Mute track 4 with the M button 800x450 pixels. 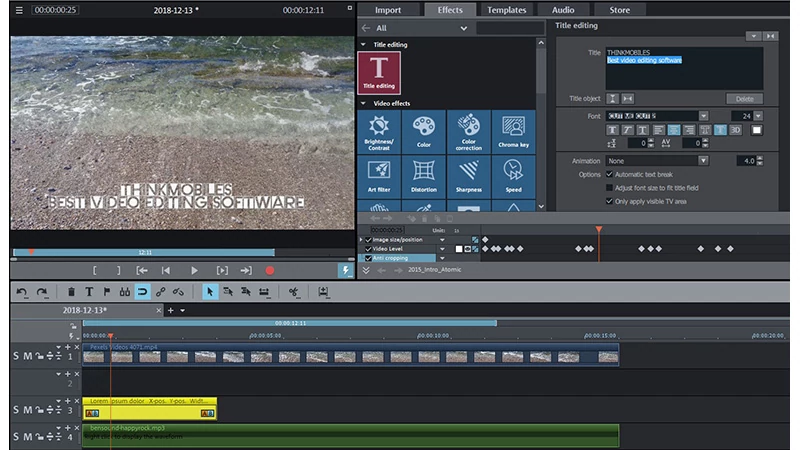tap(28, 437)
